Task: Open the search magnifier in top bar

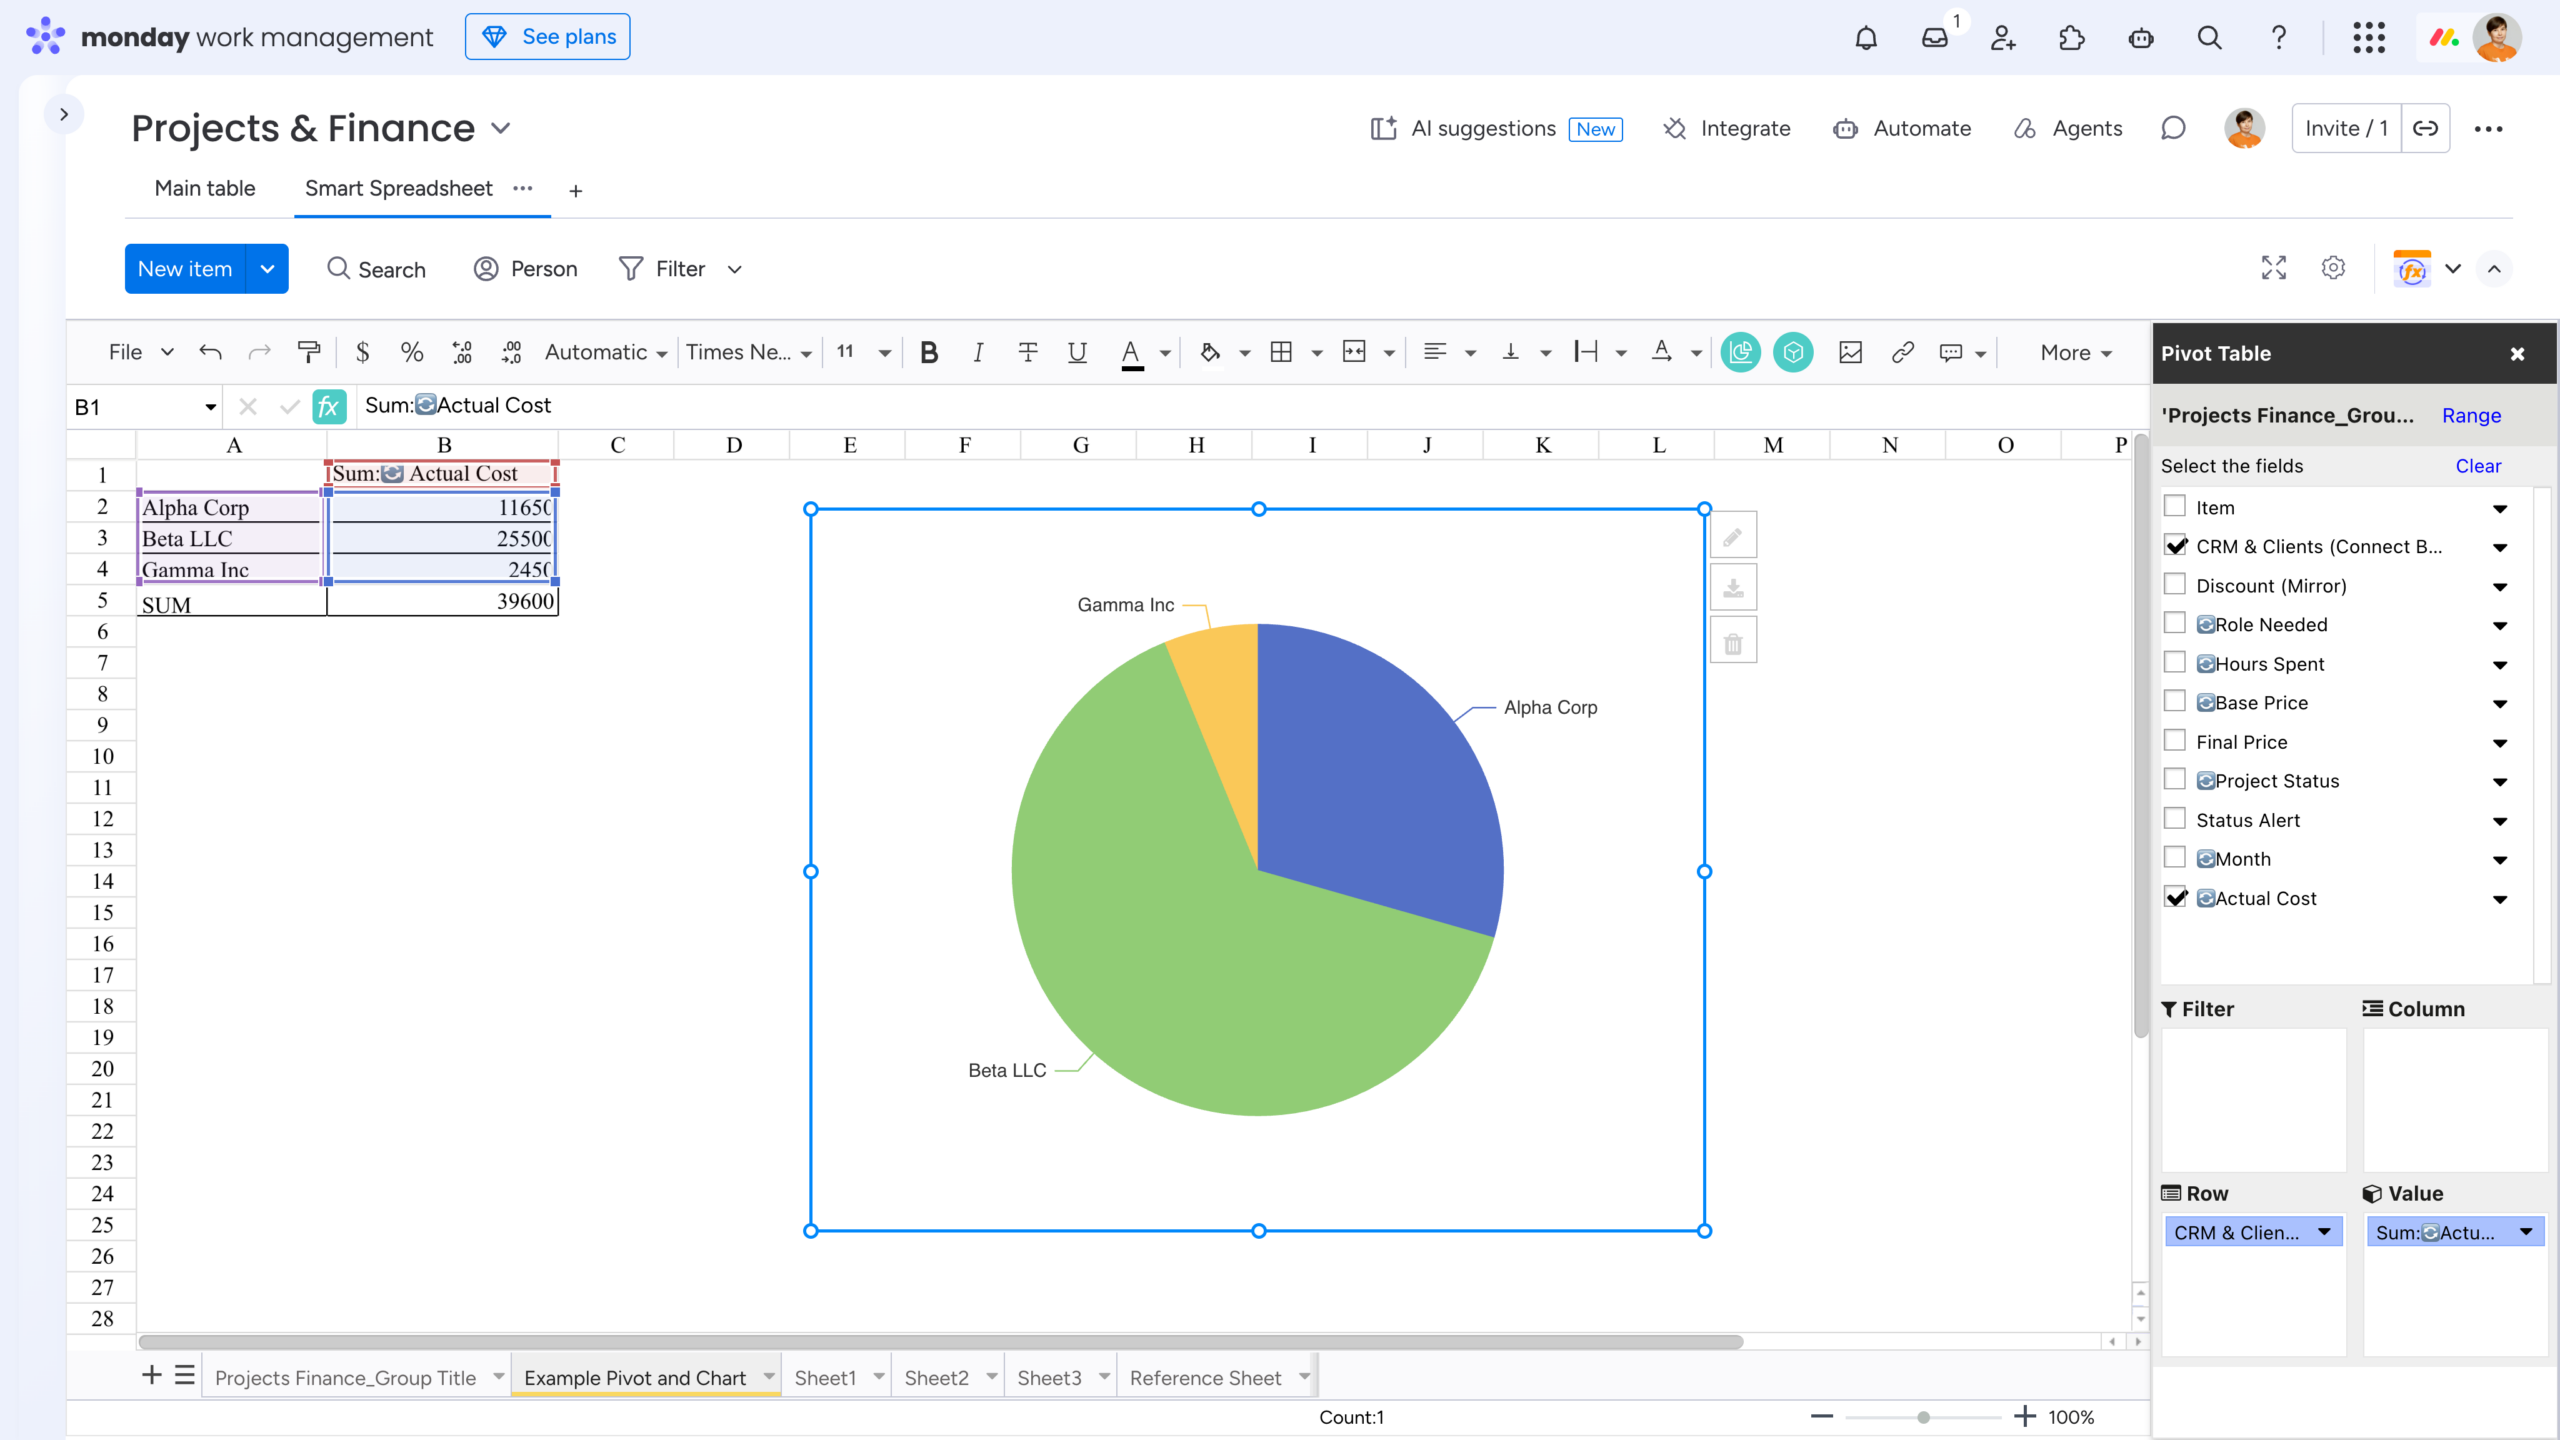Action: 2210,38
